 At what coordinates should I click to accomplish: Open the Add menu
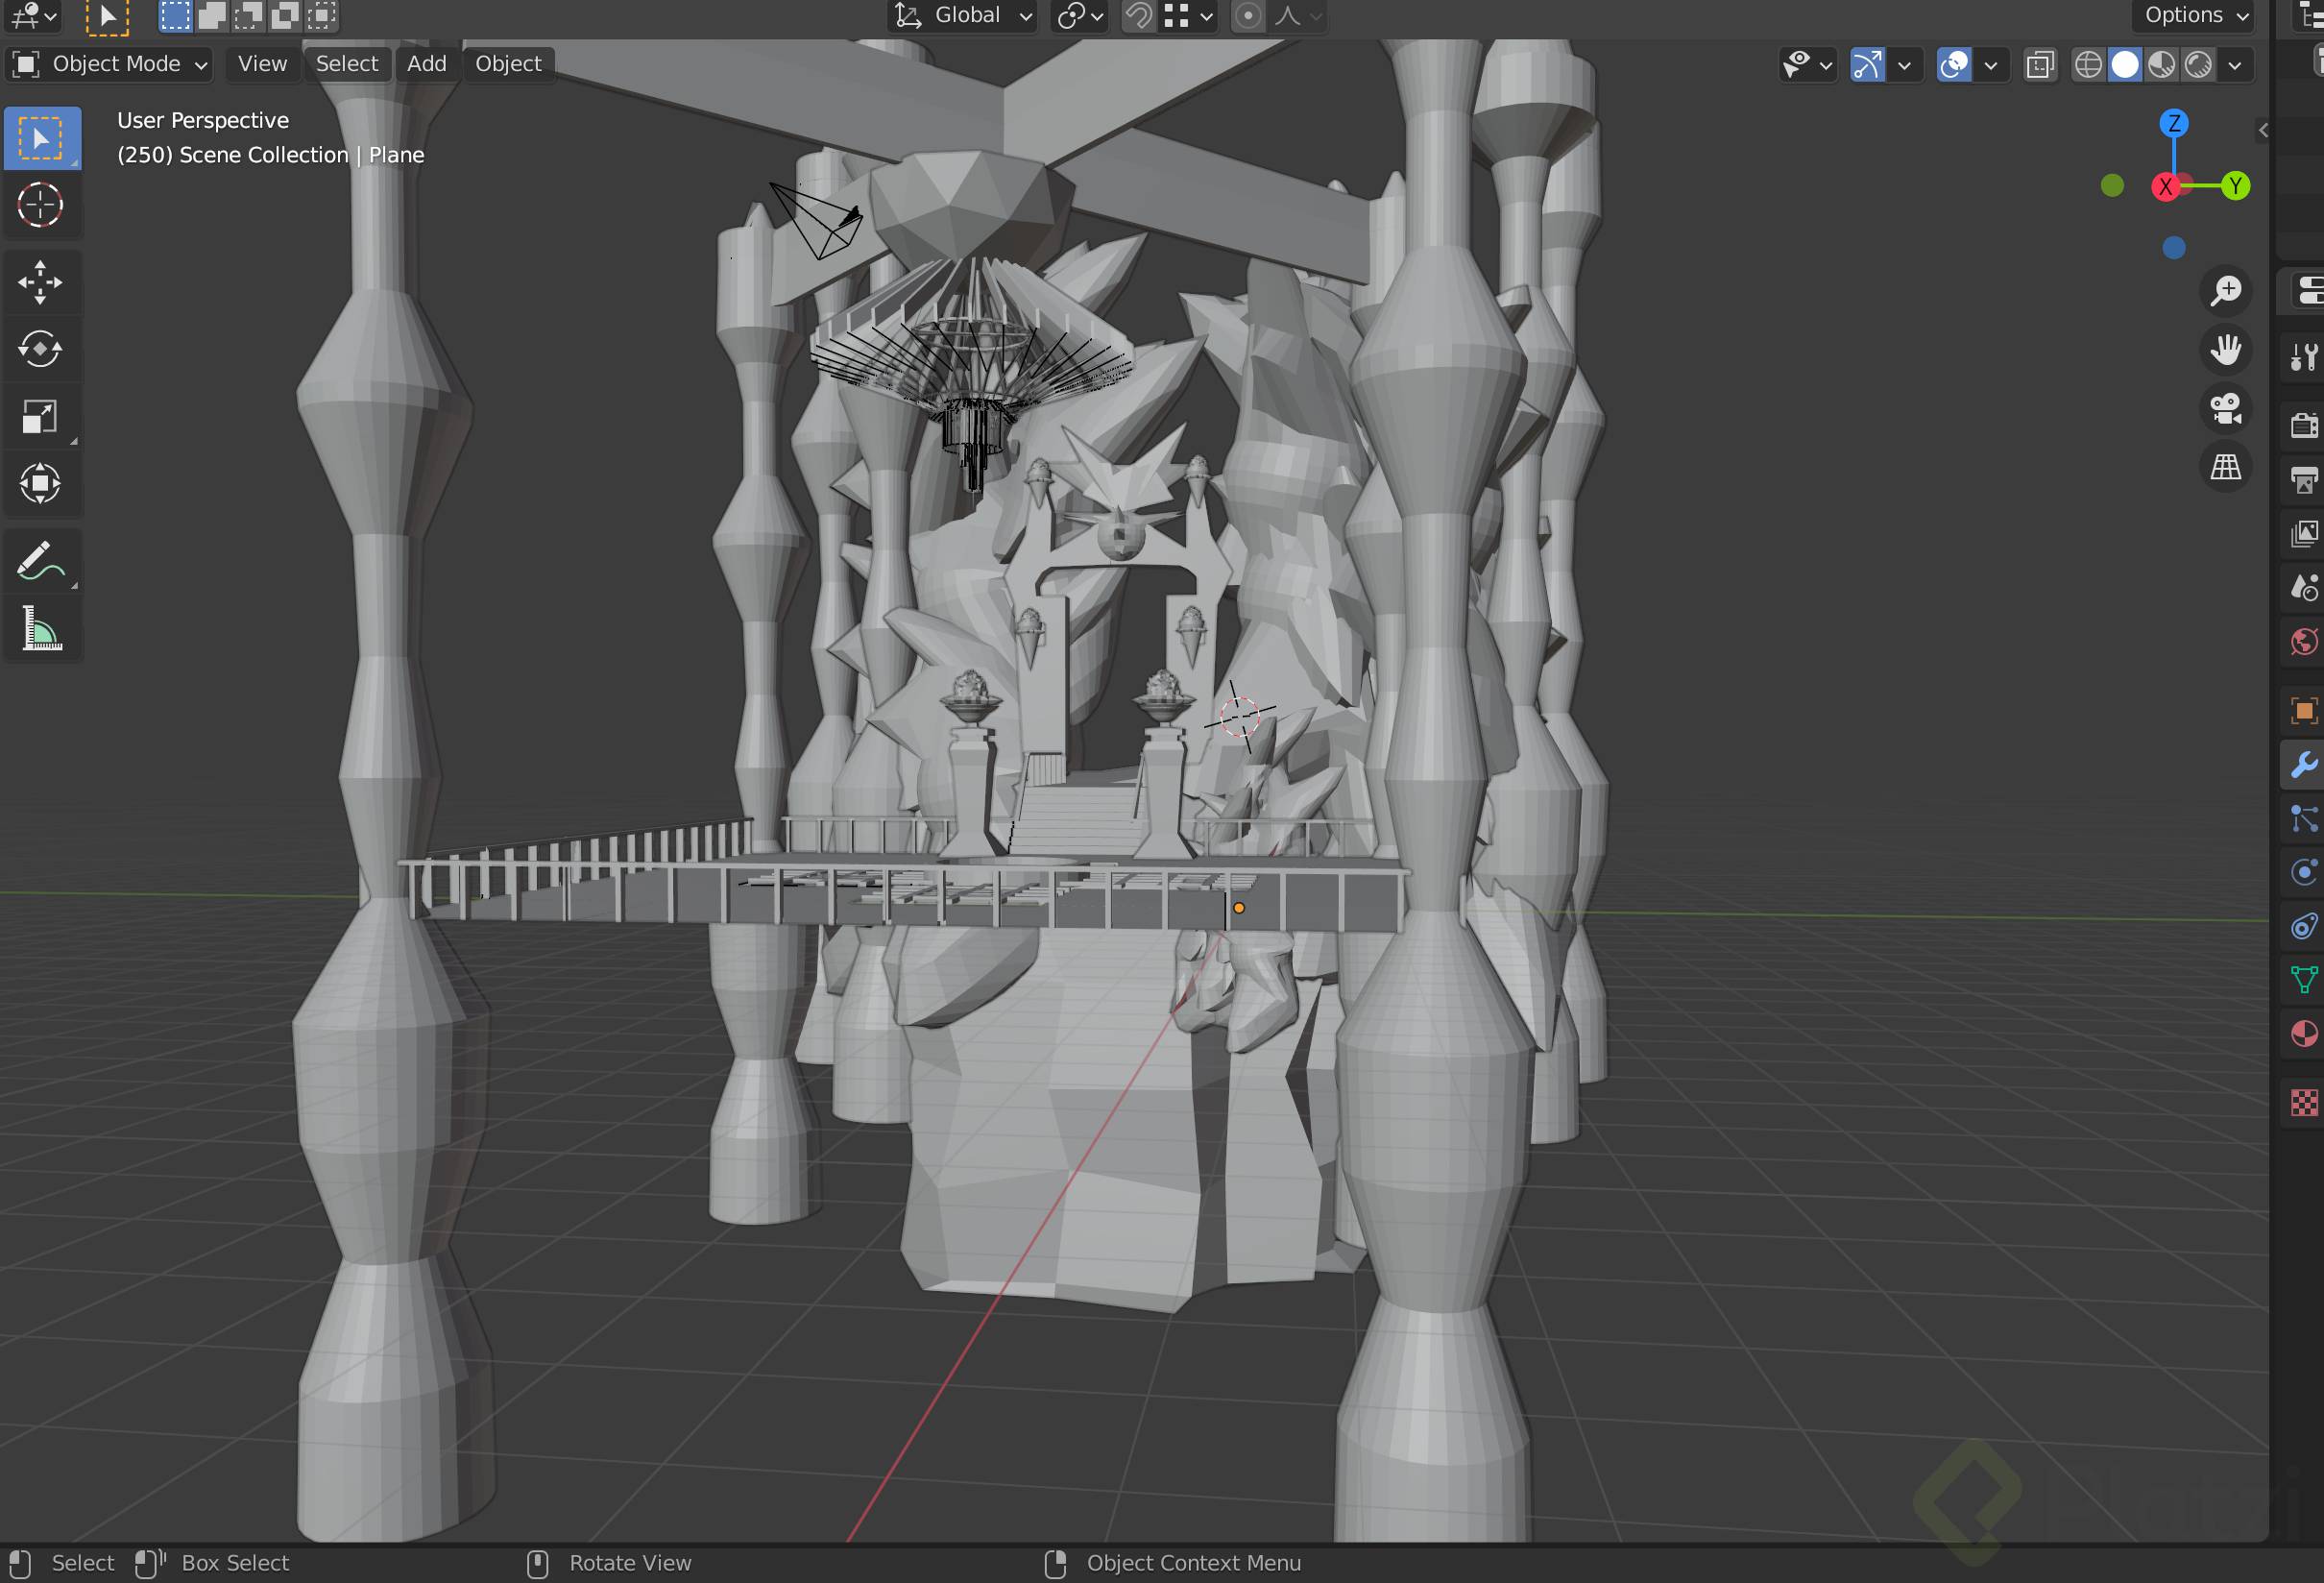tap(426, 63)
